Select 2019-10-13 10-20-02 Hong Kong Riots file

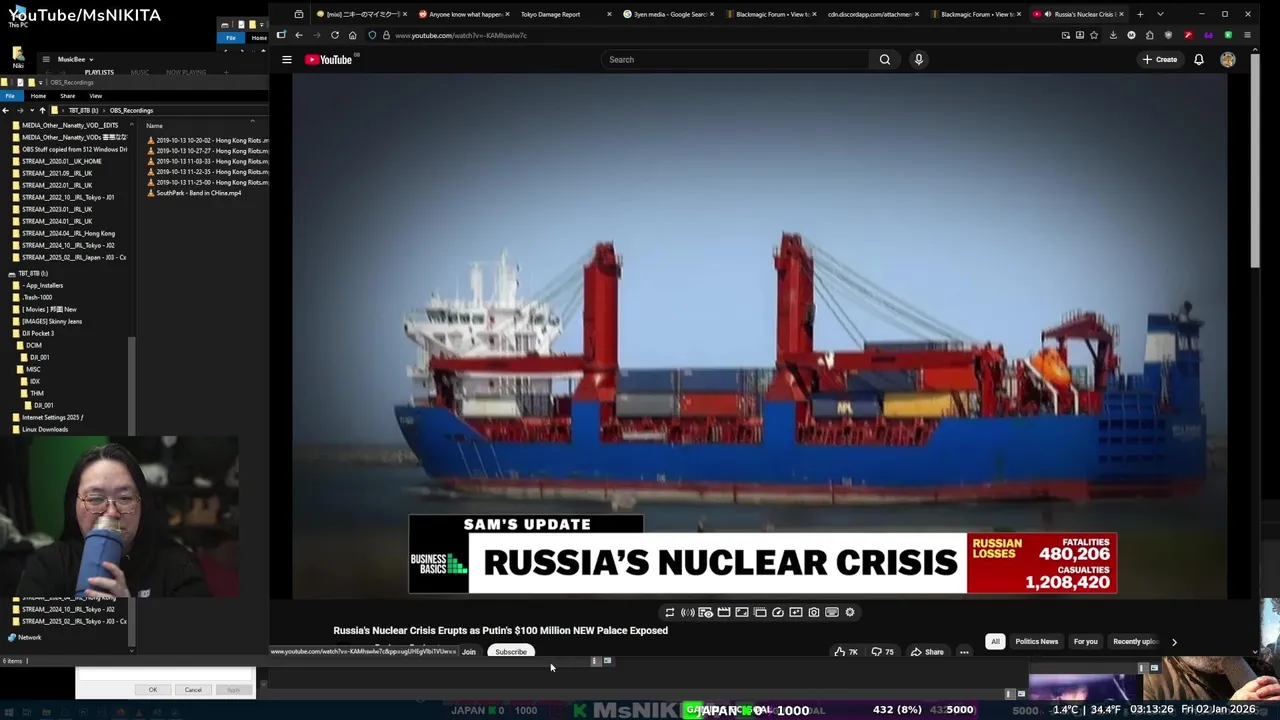tap(207, 141)
